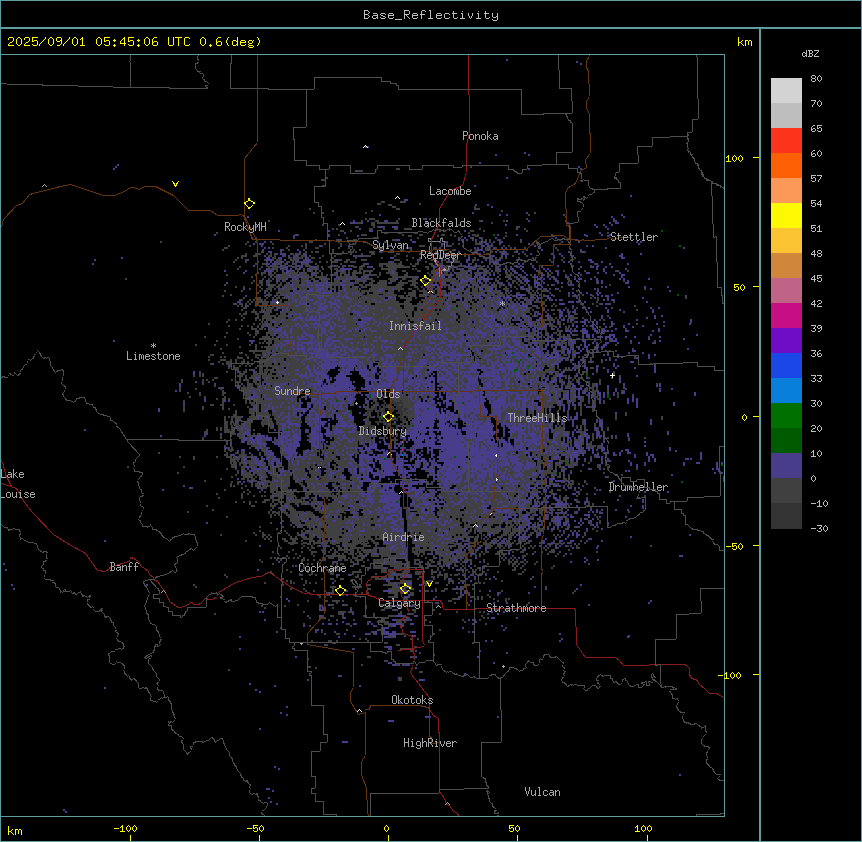Viewport: 862px width, 842px height.
Task: Select the Cochrane label
Action: (322, 568)
